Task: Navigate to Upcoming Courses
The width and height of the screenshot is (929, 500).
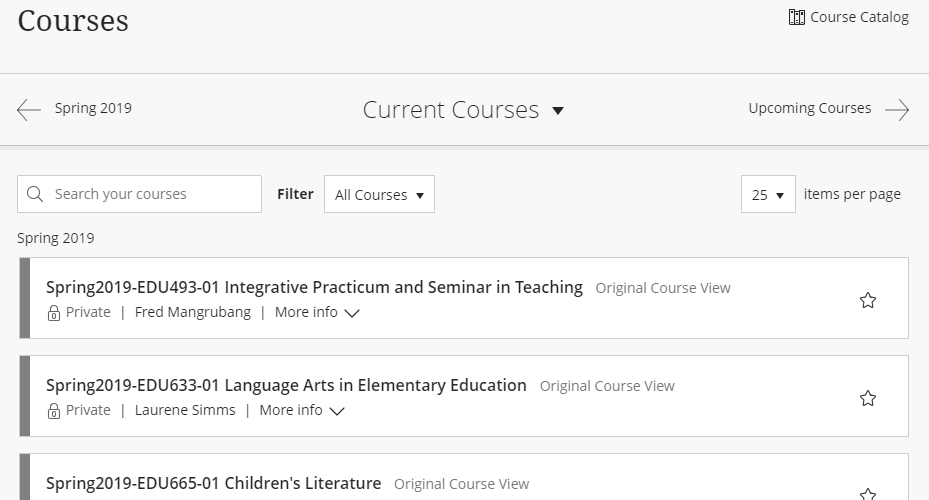Action: click(809, 108)
